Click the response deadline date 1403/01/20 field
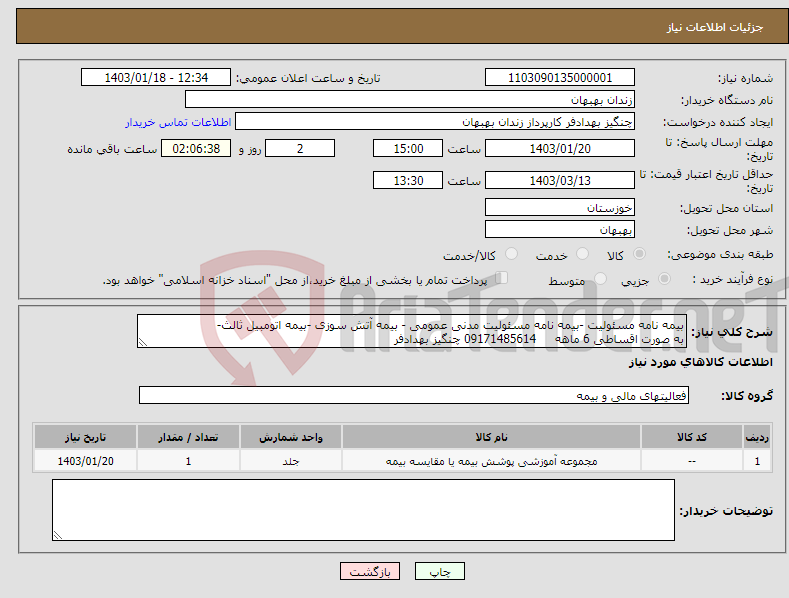The width and height of the screenshot is (789, 598). coord(560,148)
